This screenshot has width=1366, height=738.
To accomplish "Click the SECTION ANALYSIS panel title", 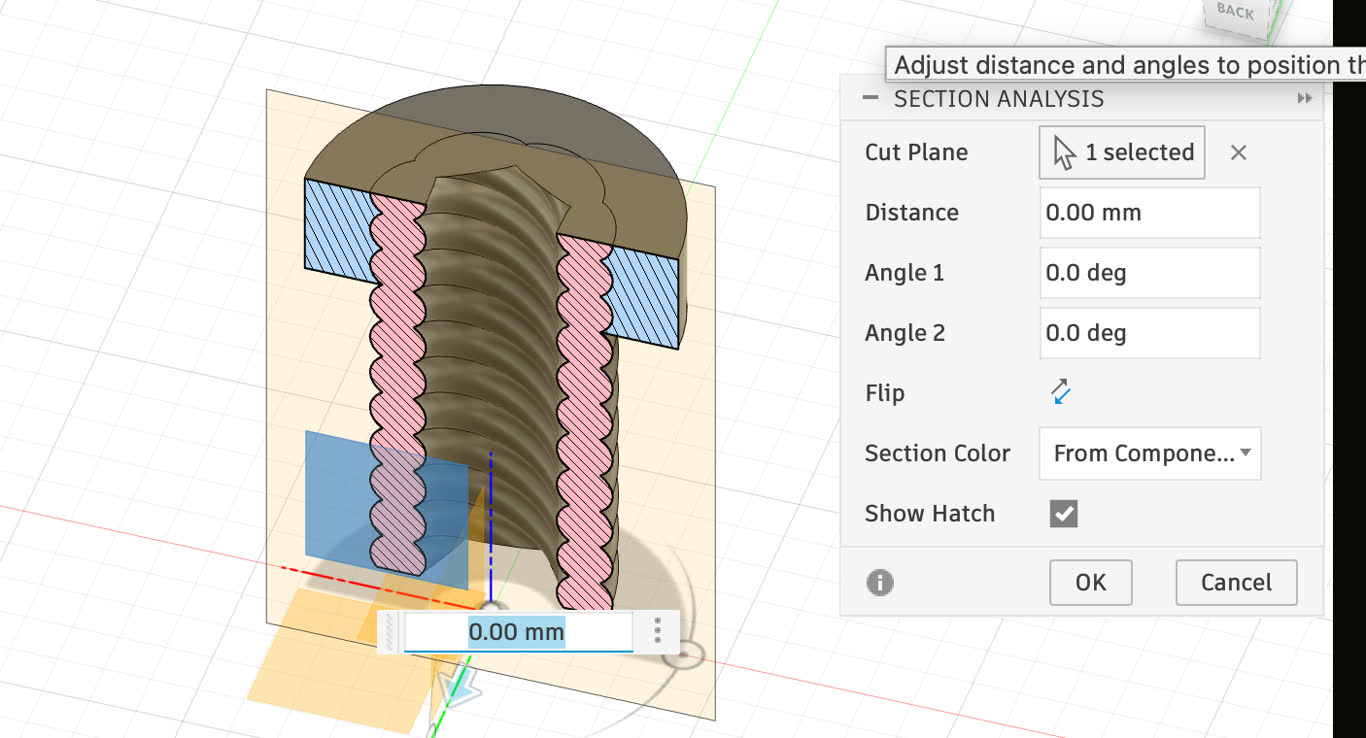I will 999,99.
